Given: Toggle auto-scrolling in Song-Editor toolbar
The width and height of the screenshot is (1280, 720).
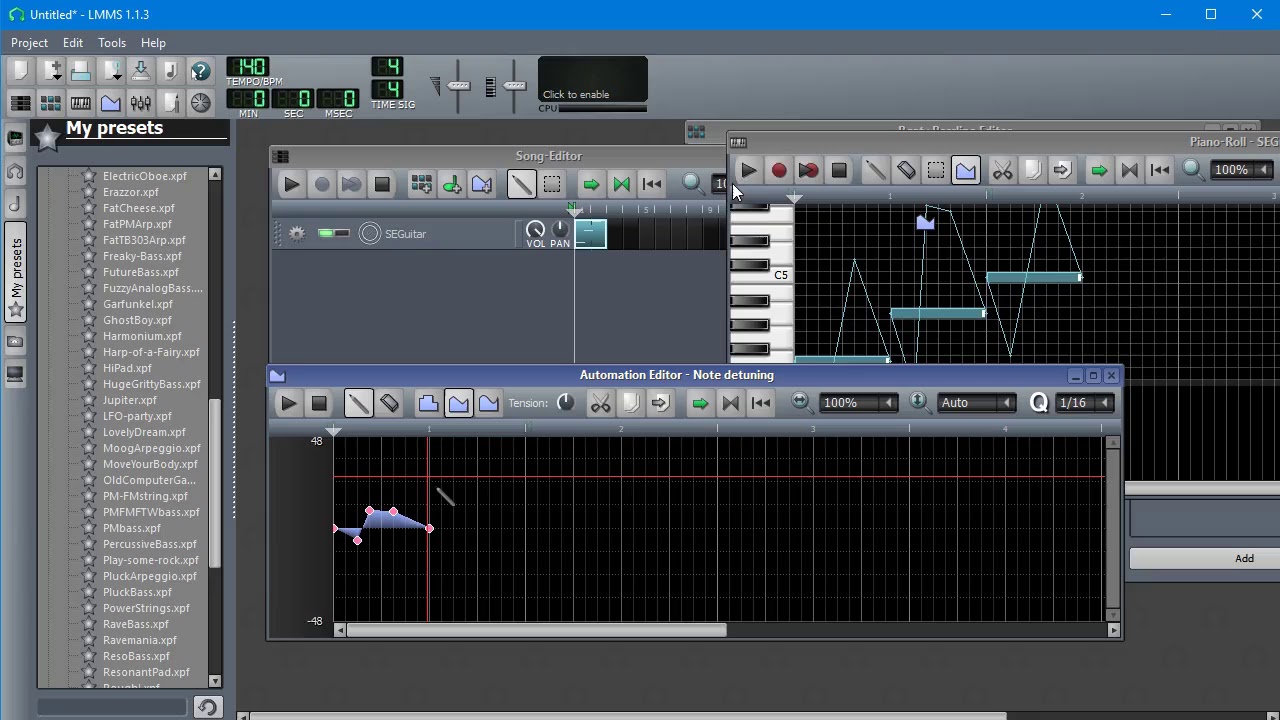Looking at the screenshot, I should (591, 184).
